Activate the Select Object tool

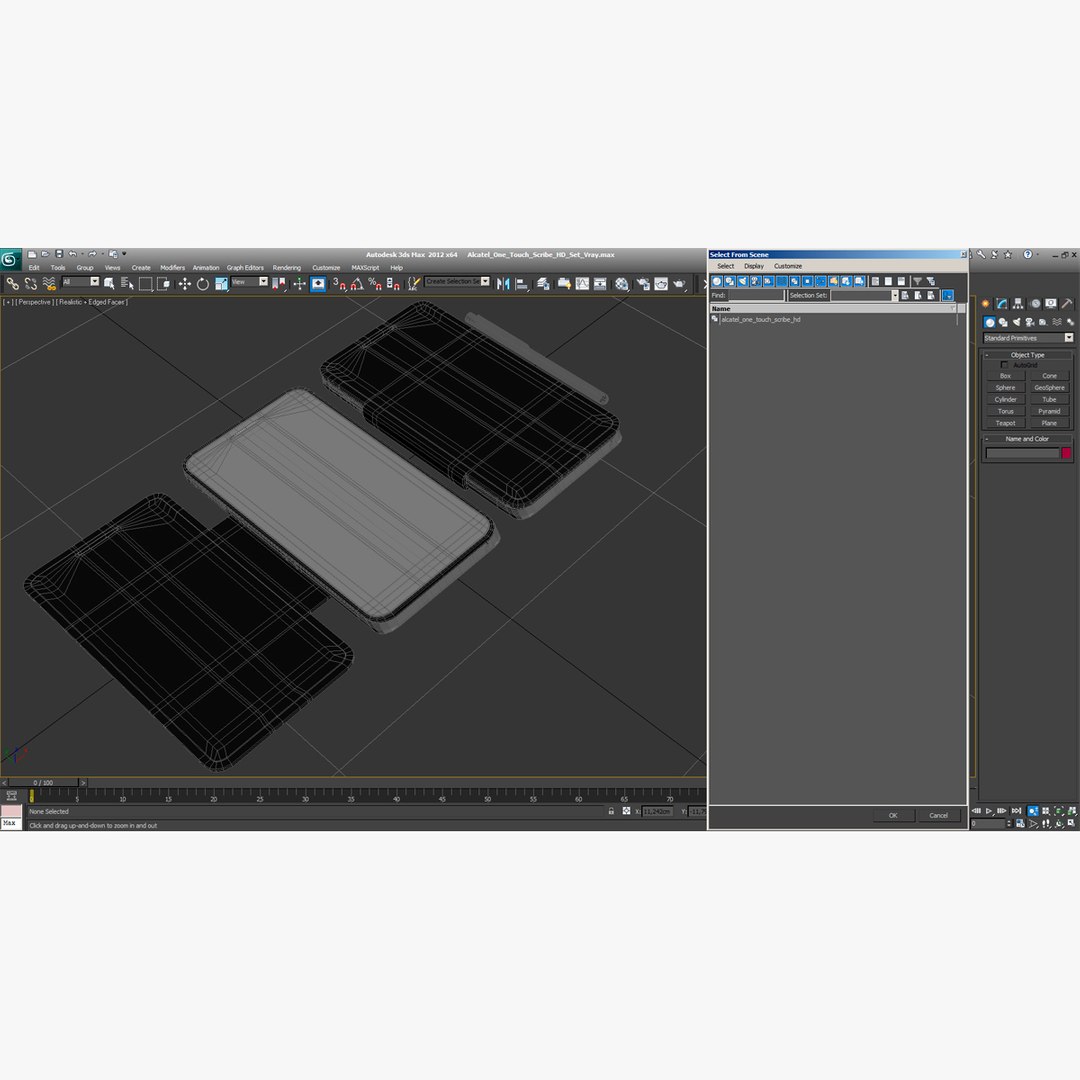(x=109, y=283)
